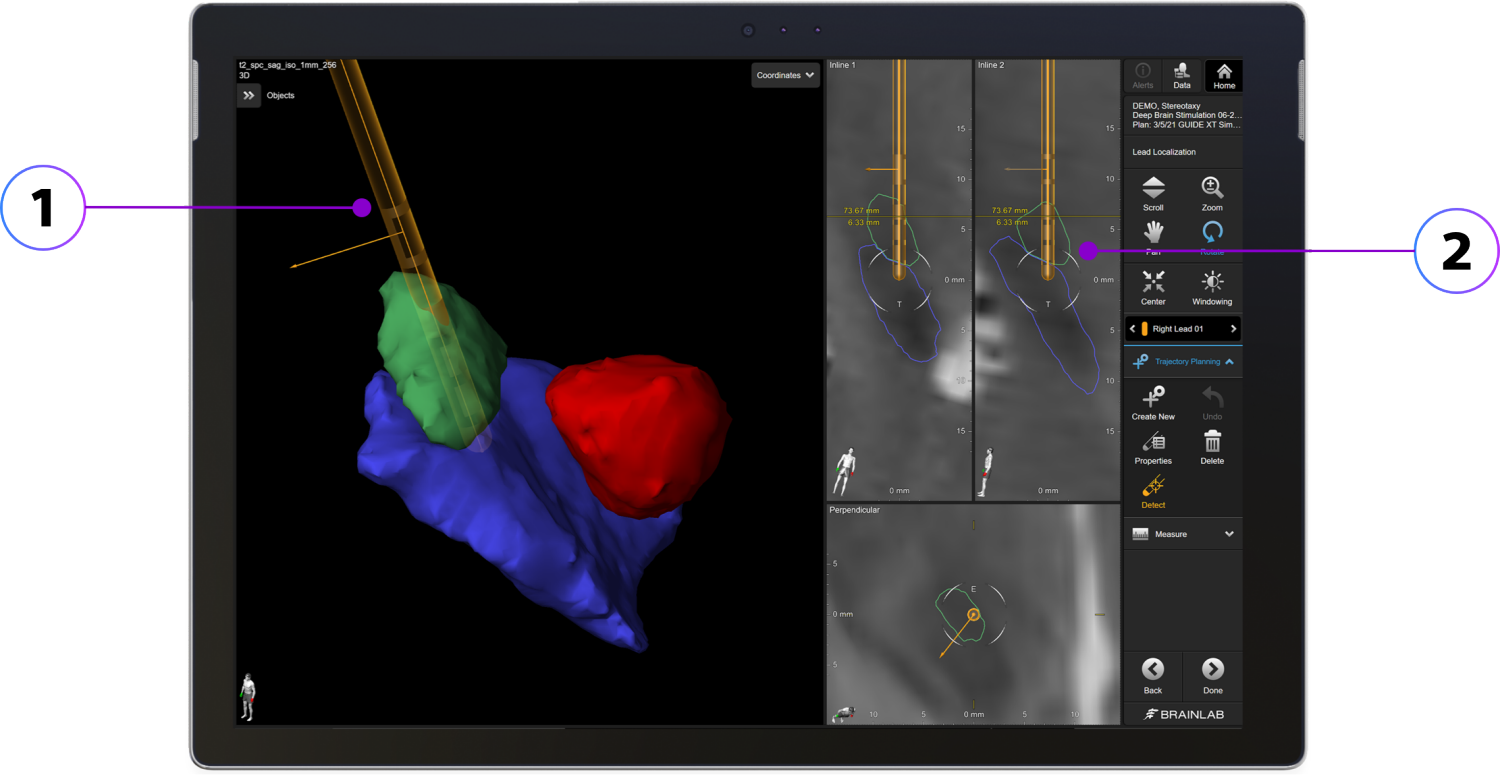Switch to the Data tab
This screenshot has width=1500, height=775.
point(1182,75)
